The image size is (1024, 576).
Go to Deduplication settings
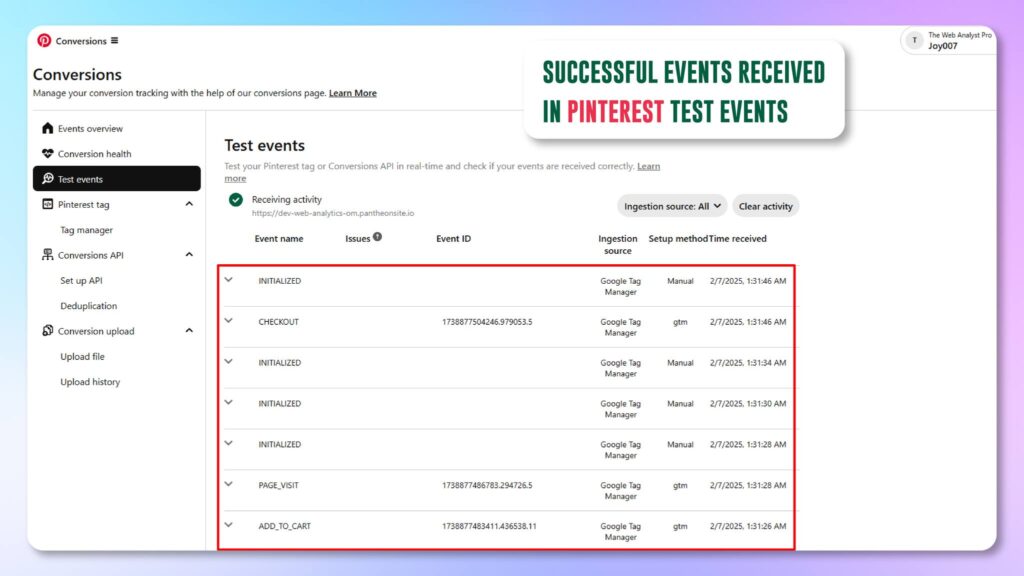[x=88, y=306]
